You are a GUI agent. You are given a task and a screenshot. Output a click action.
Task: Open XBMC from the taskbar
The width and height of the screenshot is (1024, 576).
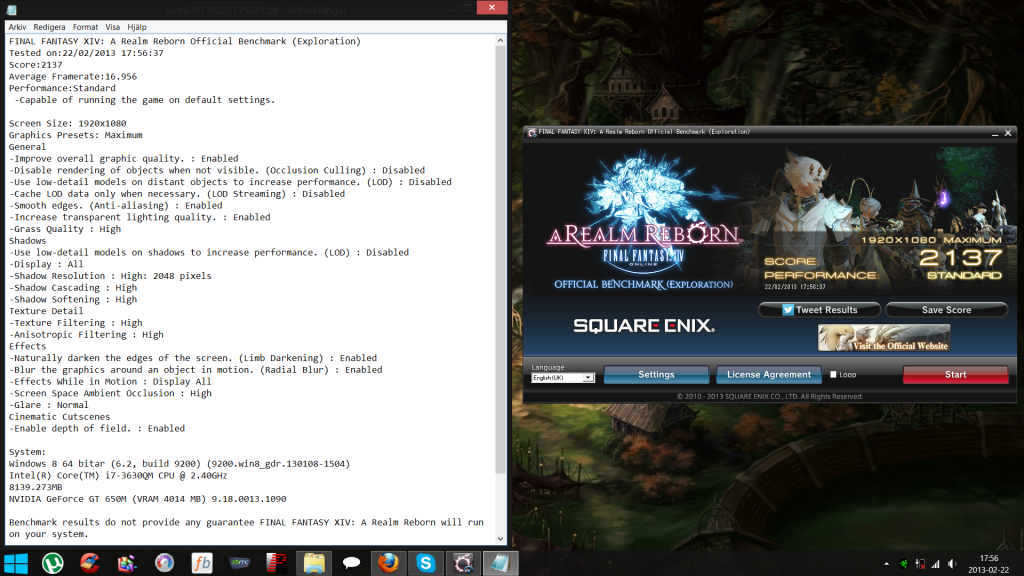239,562
